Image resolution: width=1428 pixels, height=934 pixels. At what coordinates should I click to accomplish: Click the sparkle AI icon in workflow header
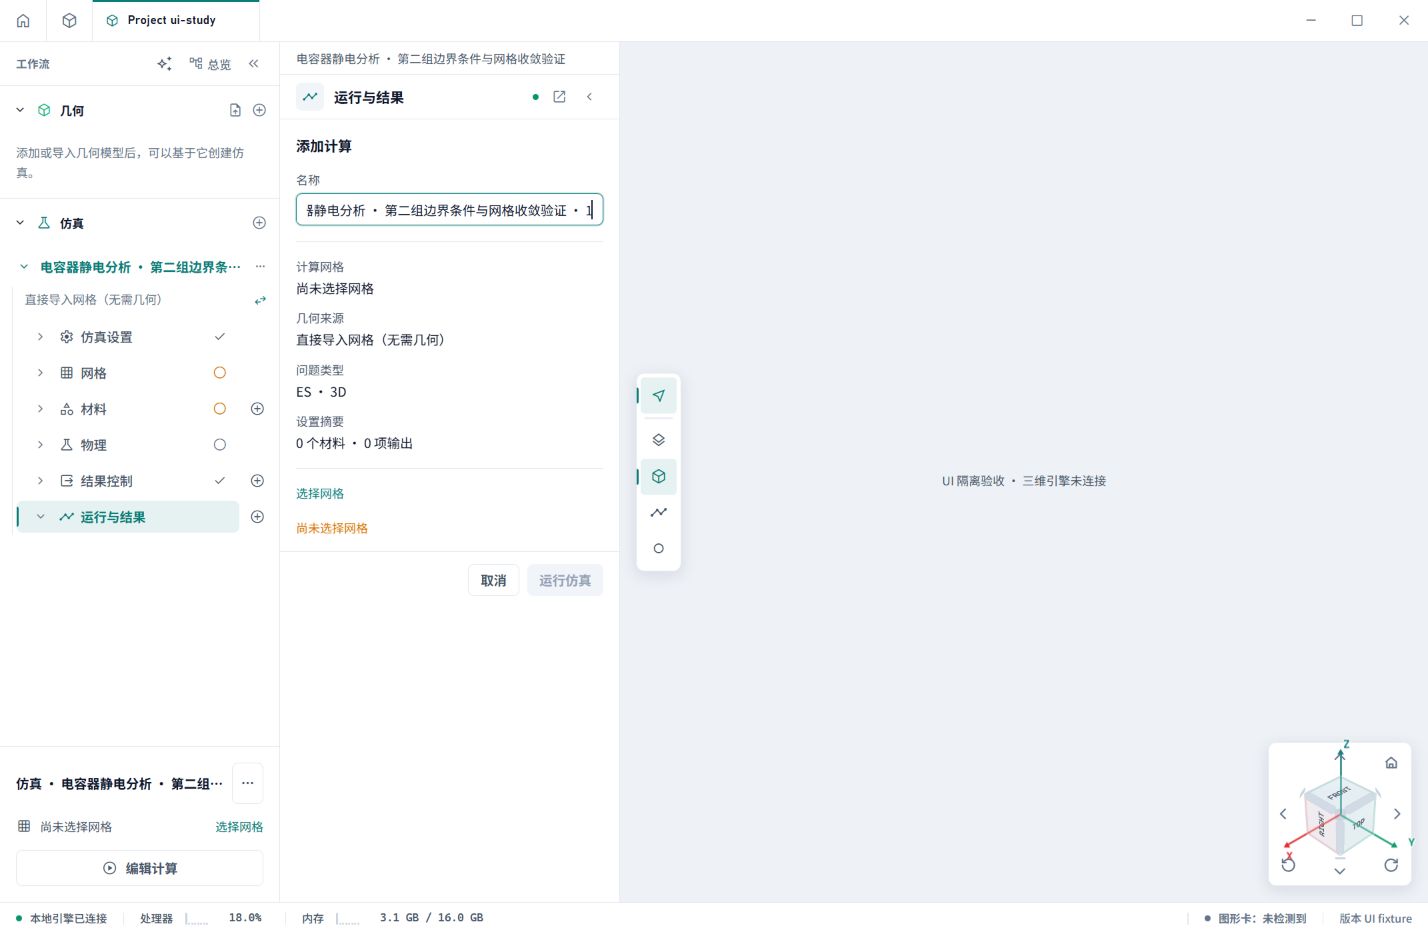tap(165, 64)
